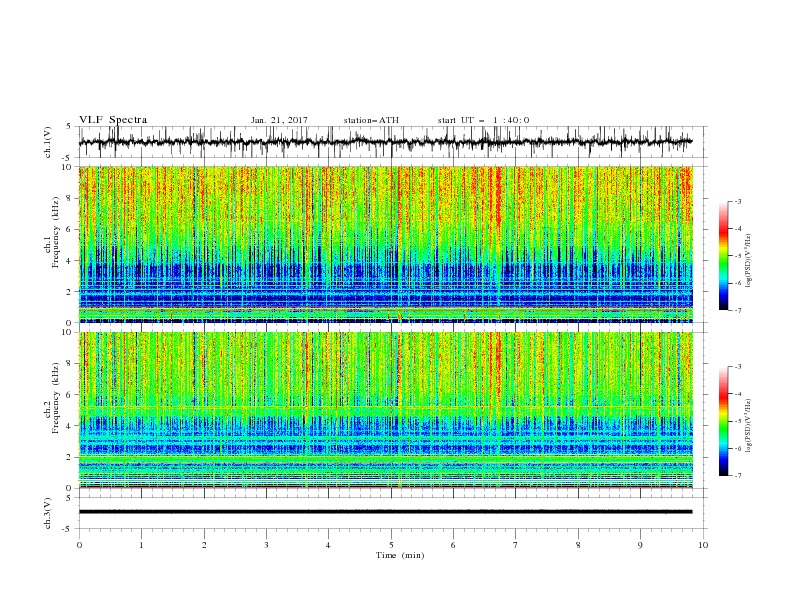The width and height of the screenshot is (792, 612).
Task: Click the ch.1 frequency axis "4" tick label
Action: point(70,261)
